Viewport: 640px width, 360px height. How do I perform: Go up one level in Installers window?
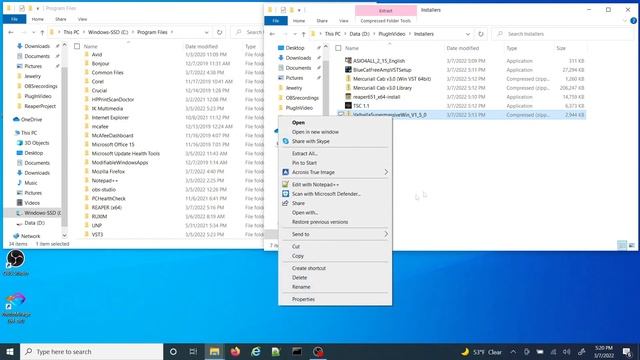click(303, 34)
